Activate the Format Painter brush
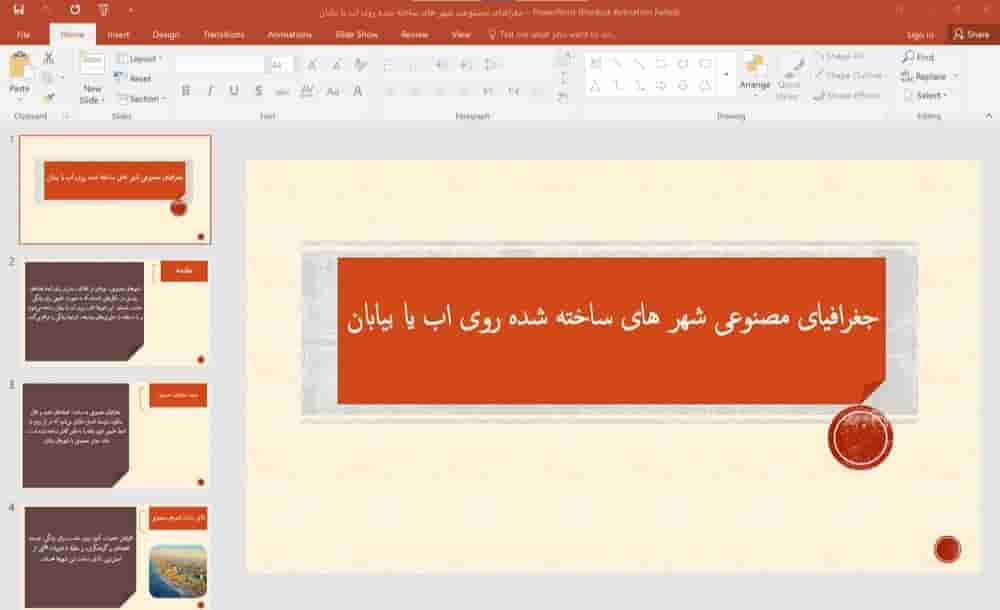The width and height of the screenshot is (1000, 610). click(48, 97)
